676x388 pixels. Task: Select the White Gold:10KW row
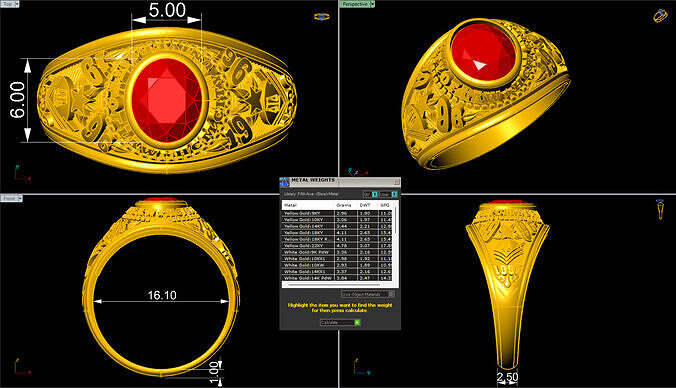(337, 265)
